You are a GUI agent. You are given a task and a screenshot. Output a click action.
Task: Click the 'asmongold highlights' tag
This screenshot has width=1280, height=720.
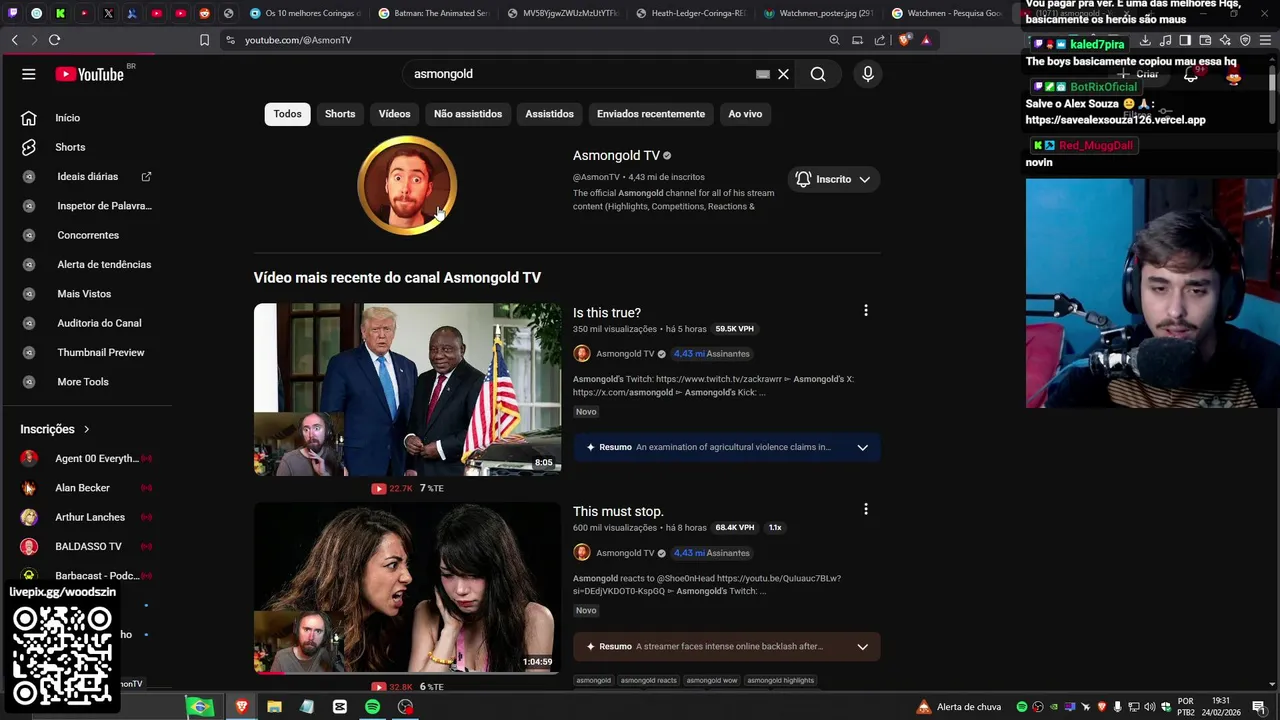tap(781, 680)
